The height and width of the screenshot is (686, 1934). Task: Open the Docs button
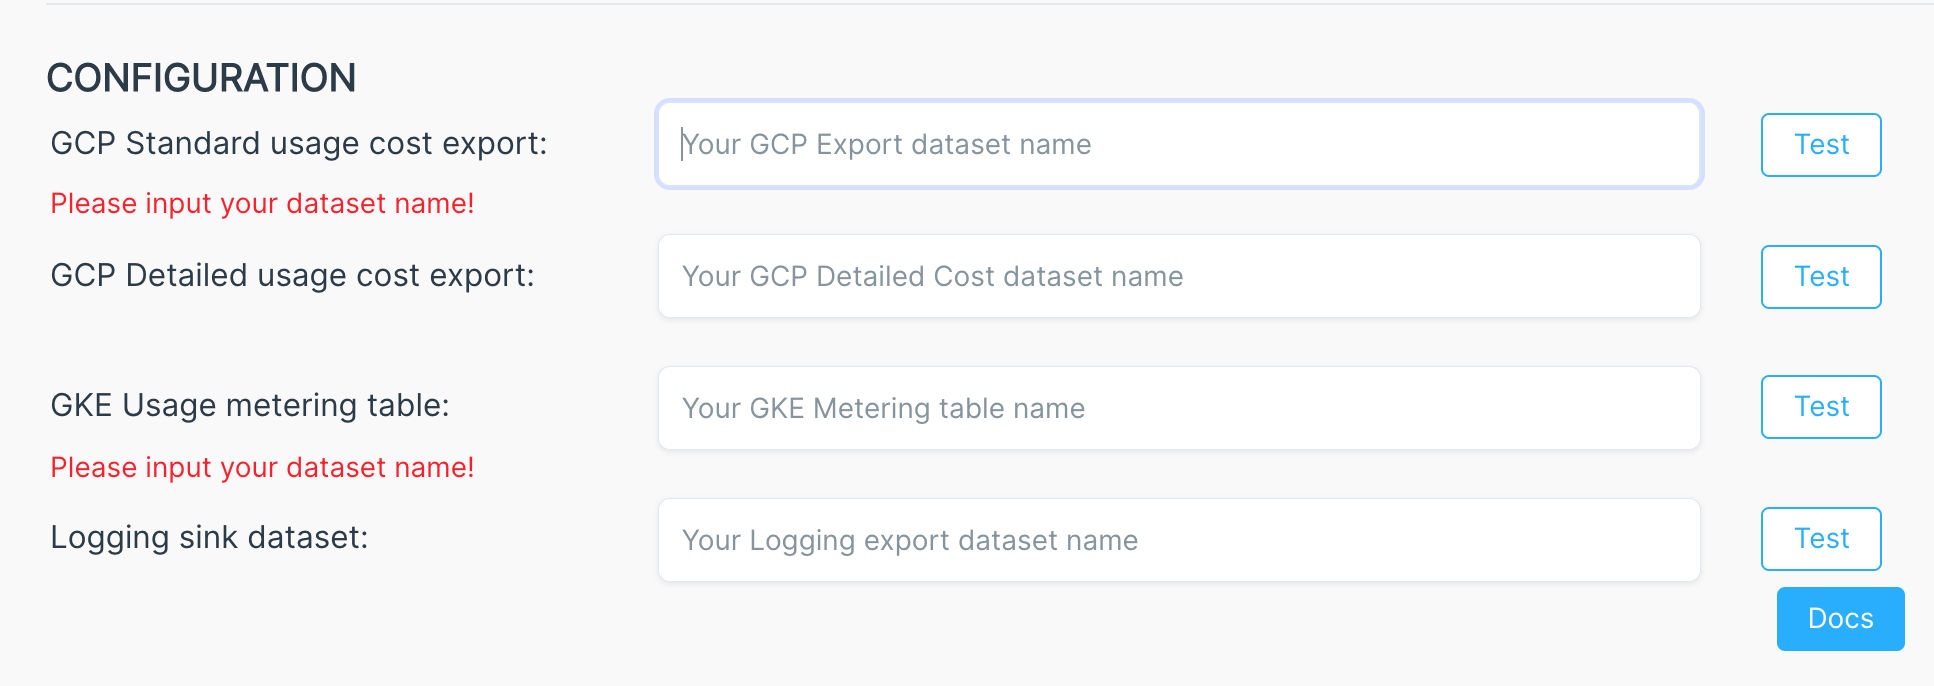[x=1841, y=619]
